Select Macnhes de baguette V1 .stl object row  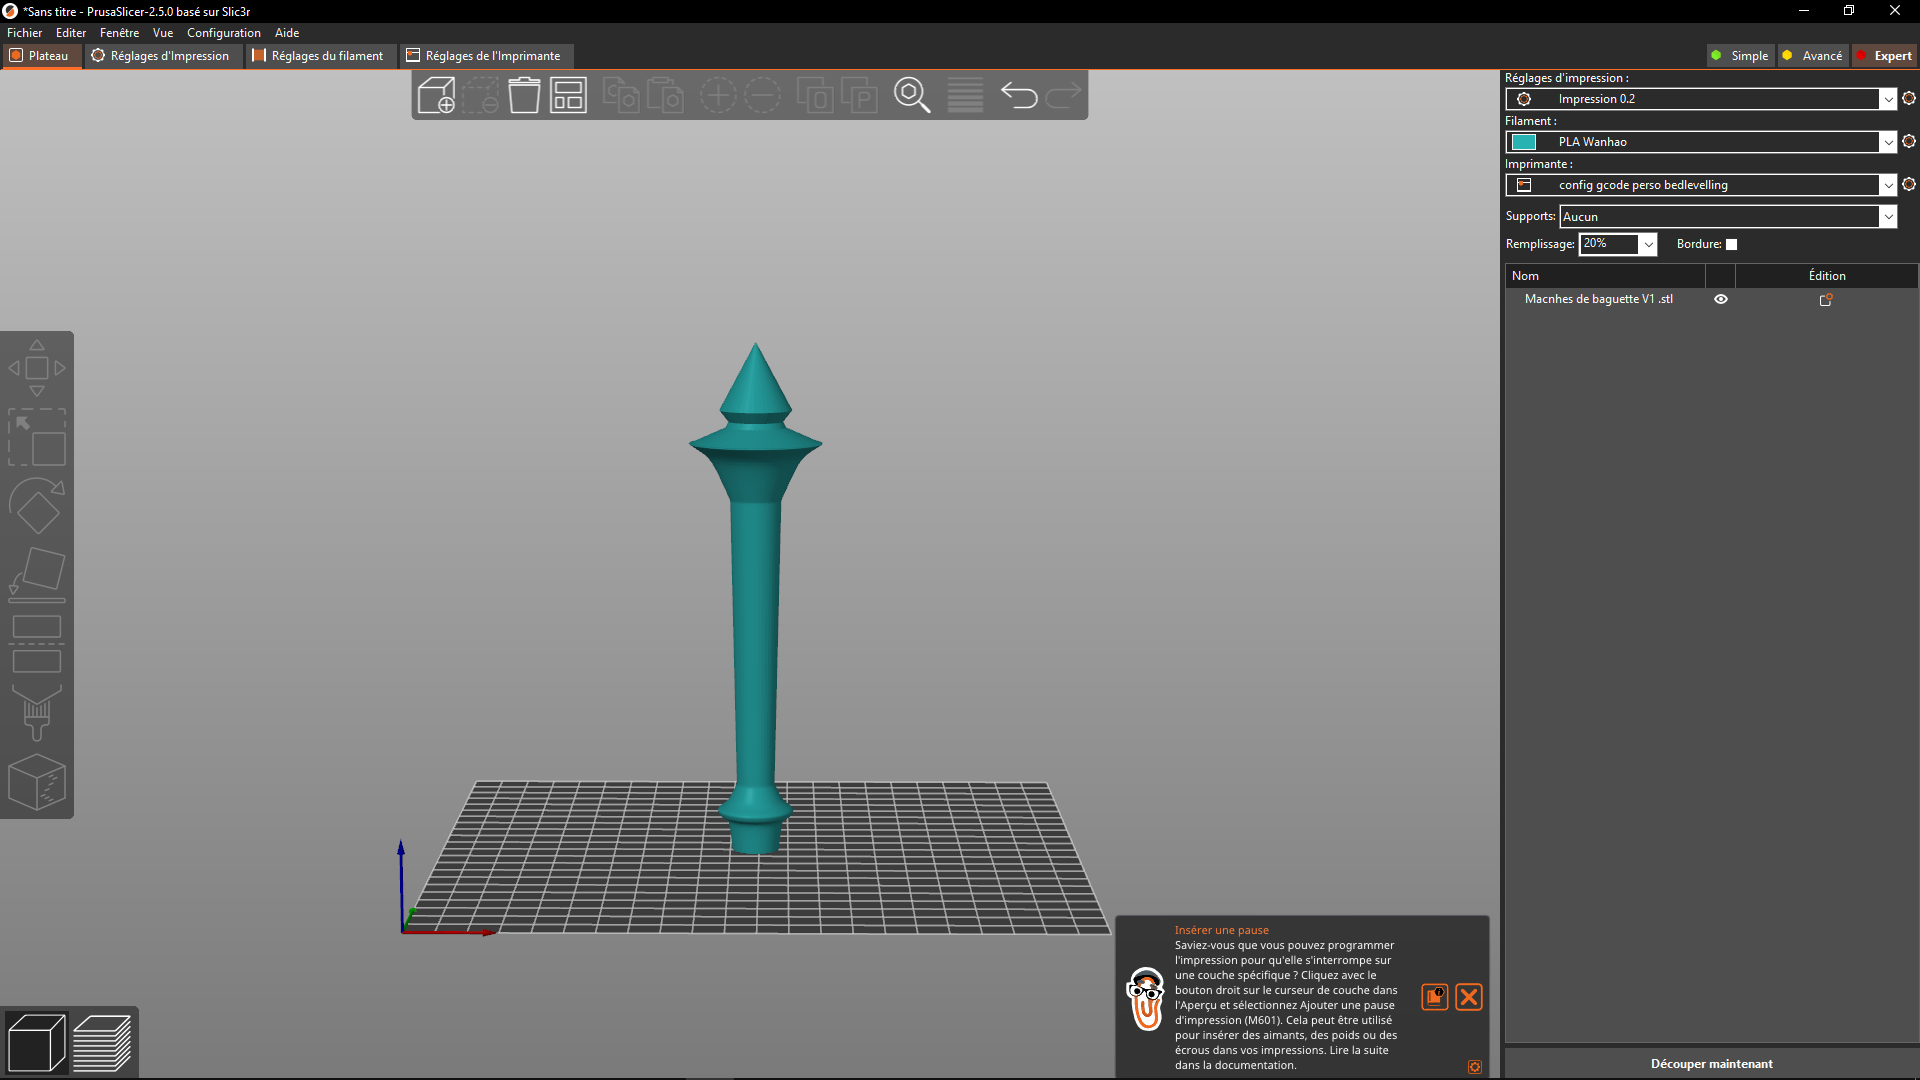(1598, 299)
